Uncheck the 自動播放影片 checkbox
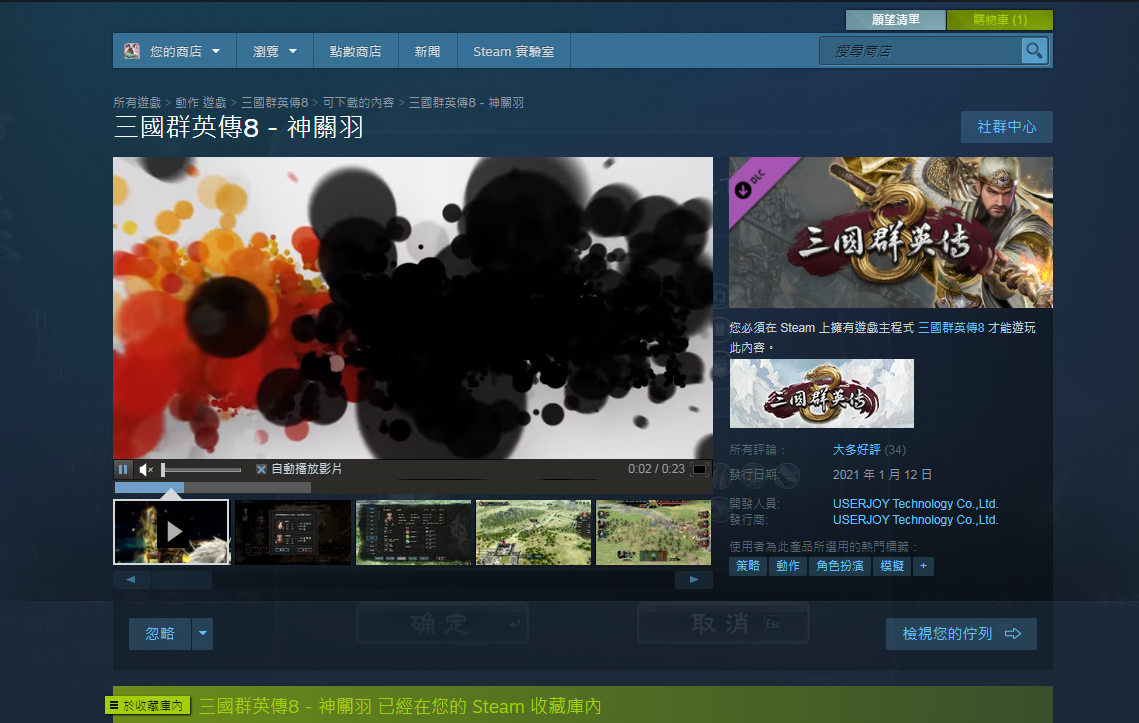The width and height of the screenshot is (1139, 723). pos(261,469)
